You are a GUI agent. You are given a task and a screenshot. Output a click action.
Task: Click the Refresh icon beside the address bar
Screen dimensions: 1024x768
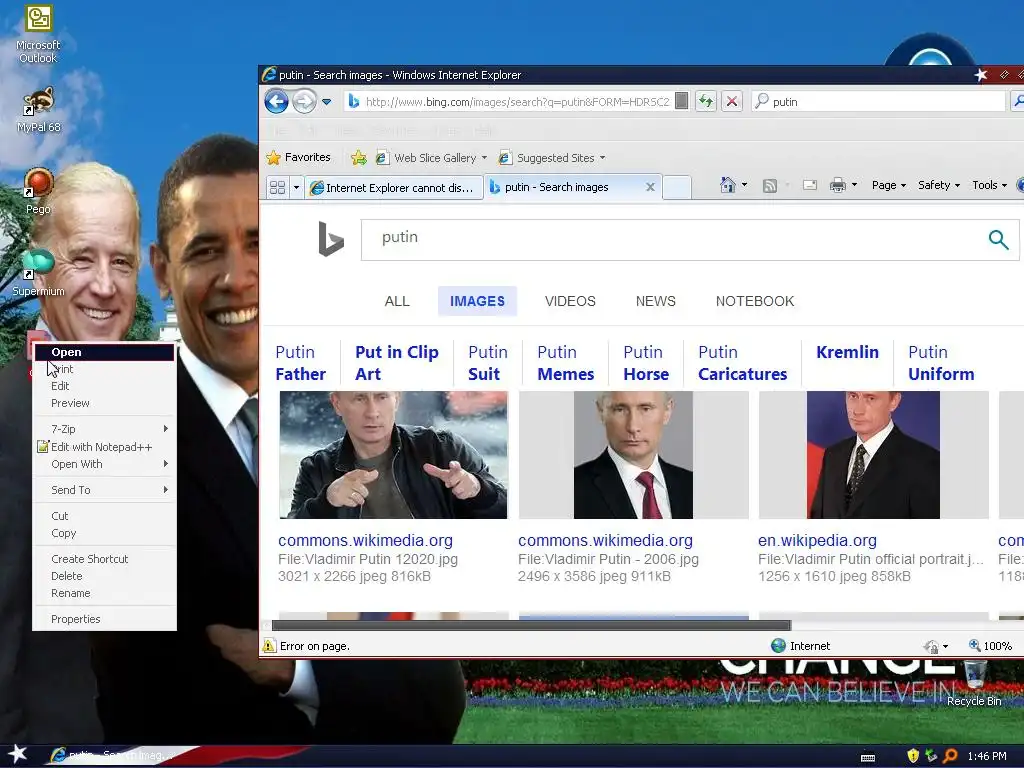[x=706, y=101]
